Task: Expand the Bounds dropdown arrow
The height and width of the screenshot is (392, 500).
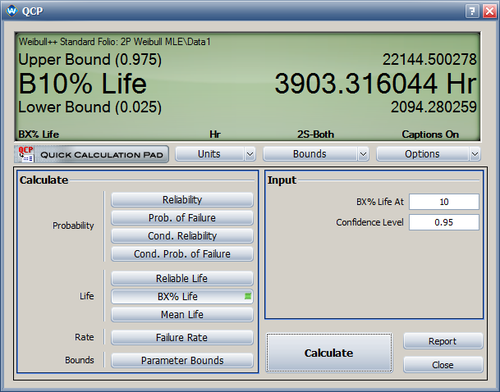Action: point(363,154)
